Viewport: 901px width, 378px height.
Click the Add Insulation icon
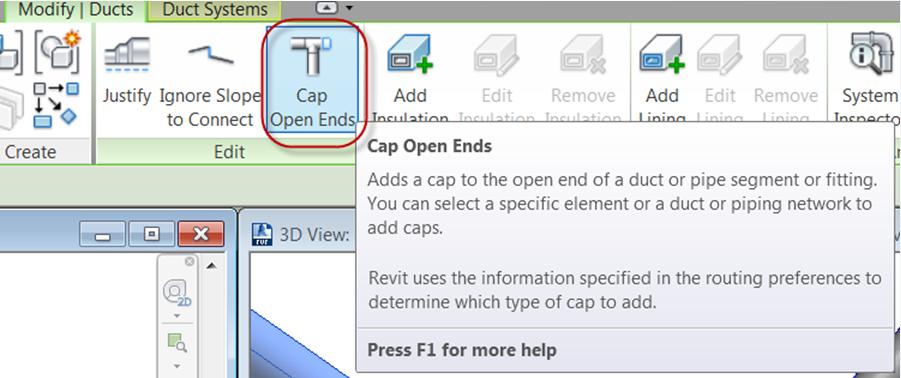click(x=410, y=55)
